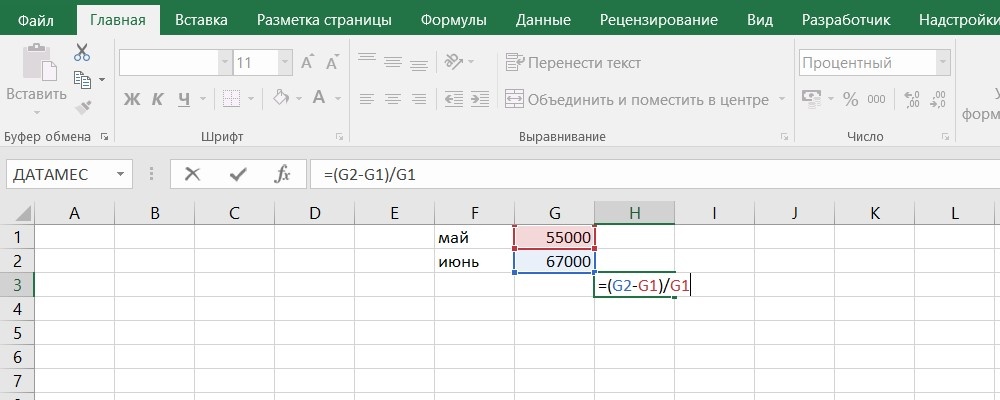Toggle underline Ч formatting
This screenshot has width=1000, height=400.
184,99
